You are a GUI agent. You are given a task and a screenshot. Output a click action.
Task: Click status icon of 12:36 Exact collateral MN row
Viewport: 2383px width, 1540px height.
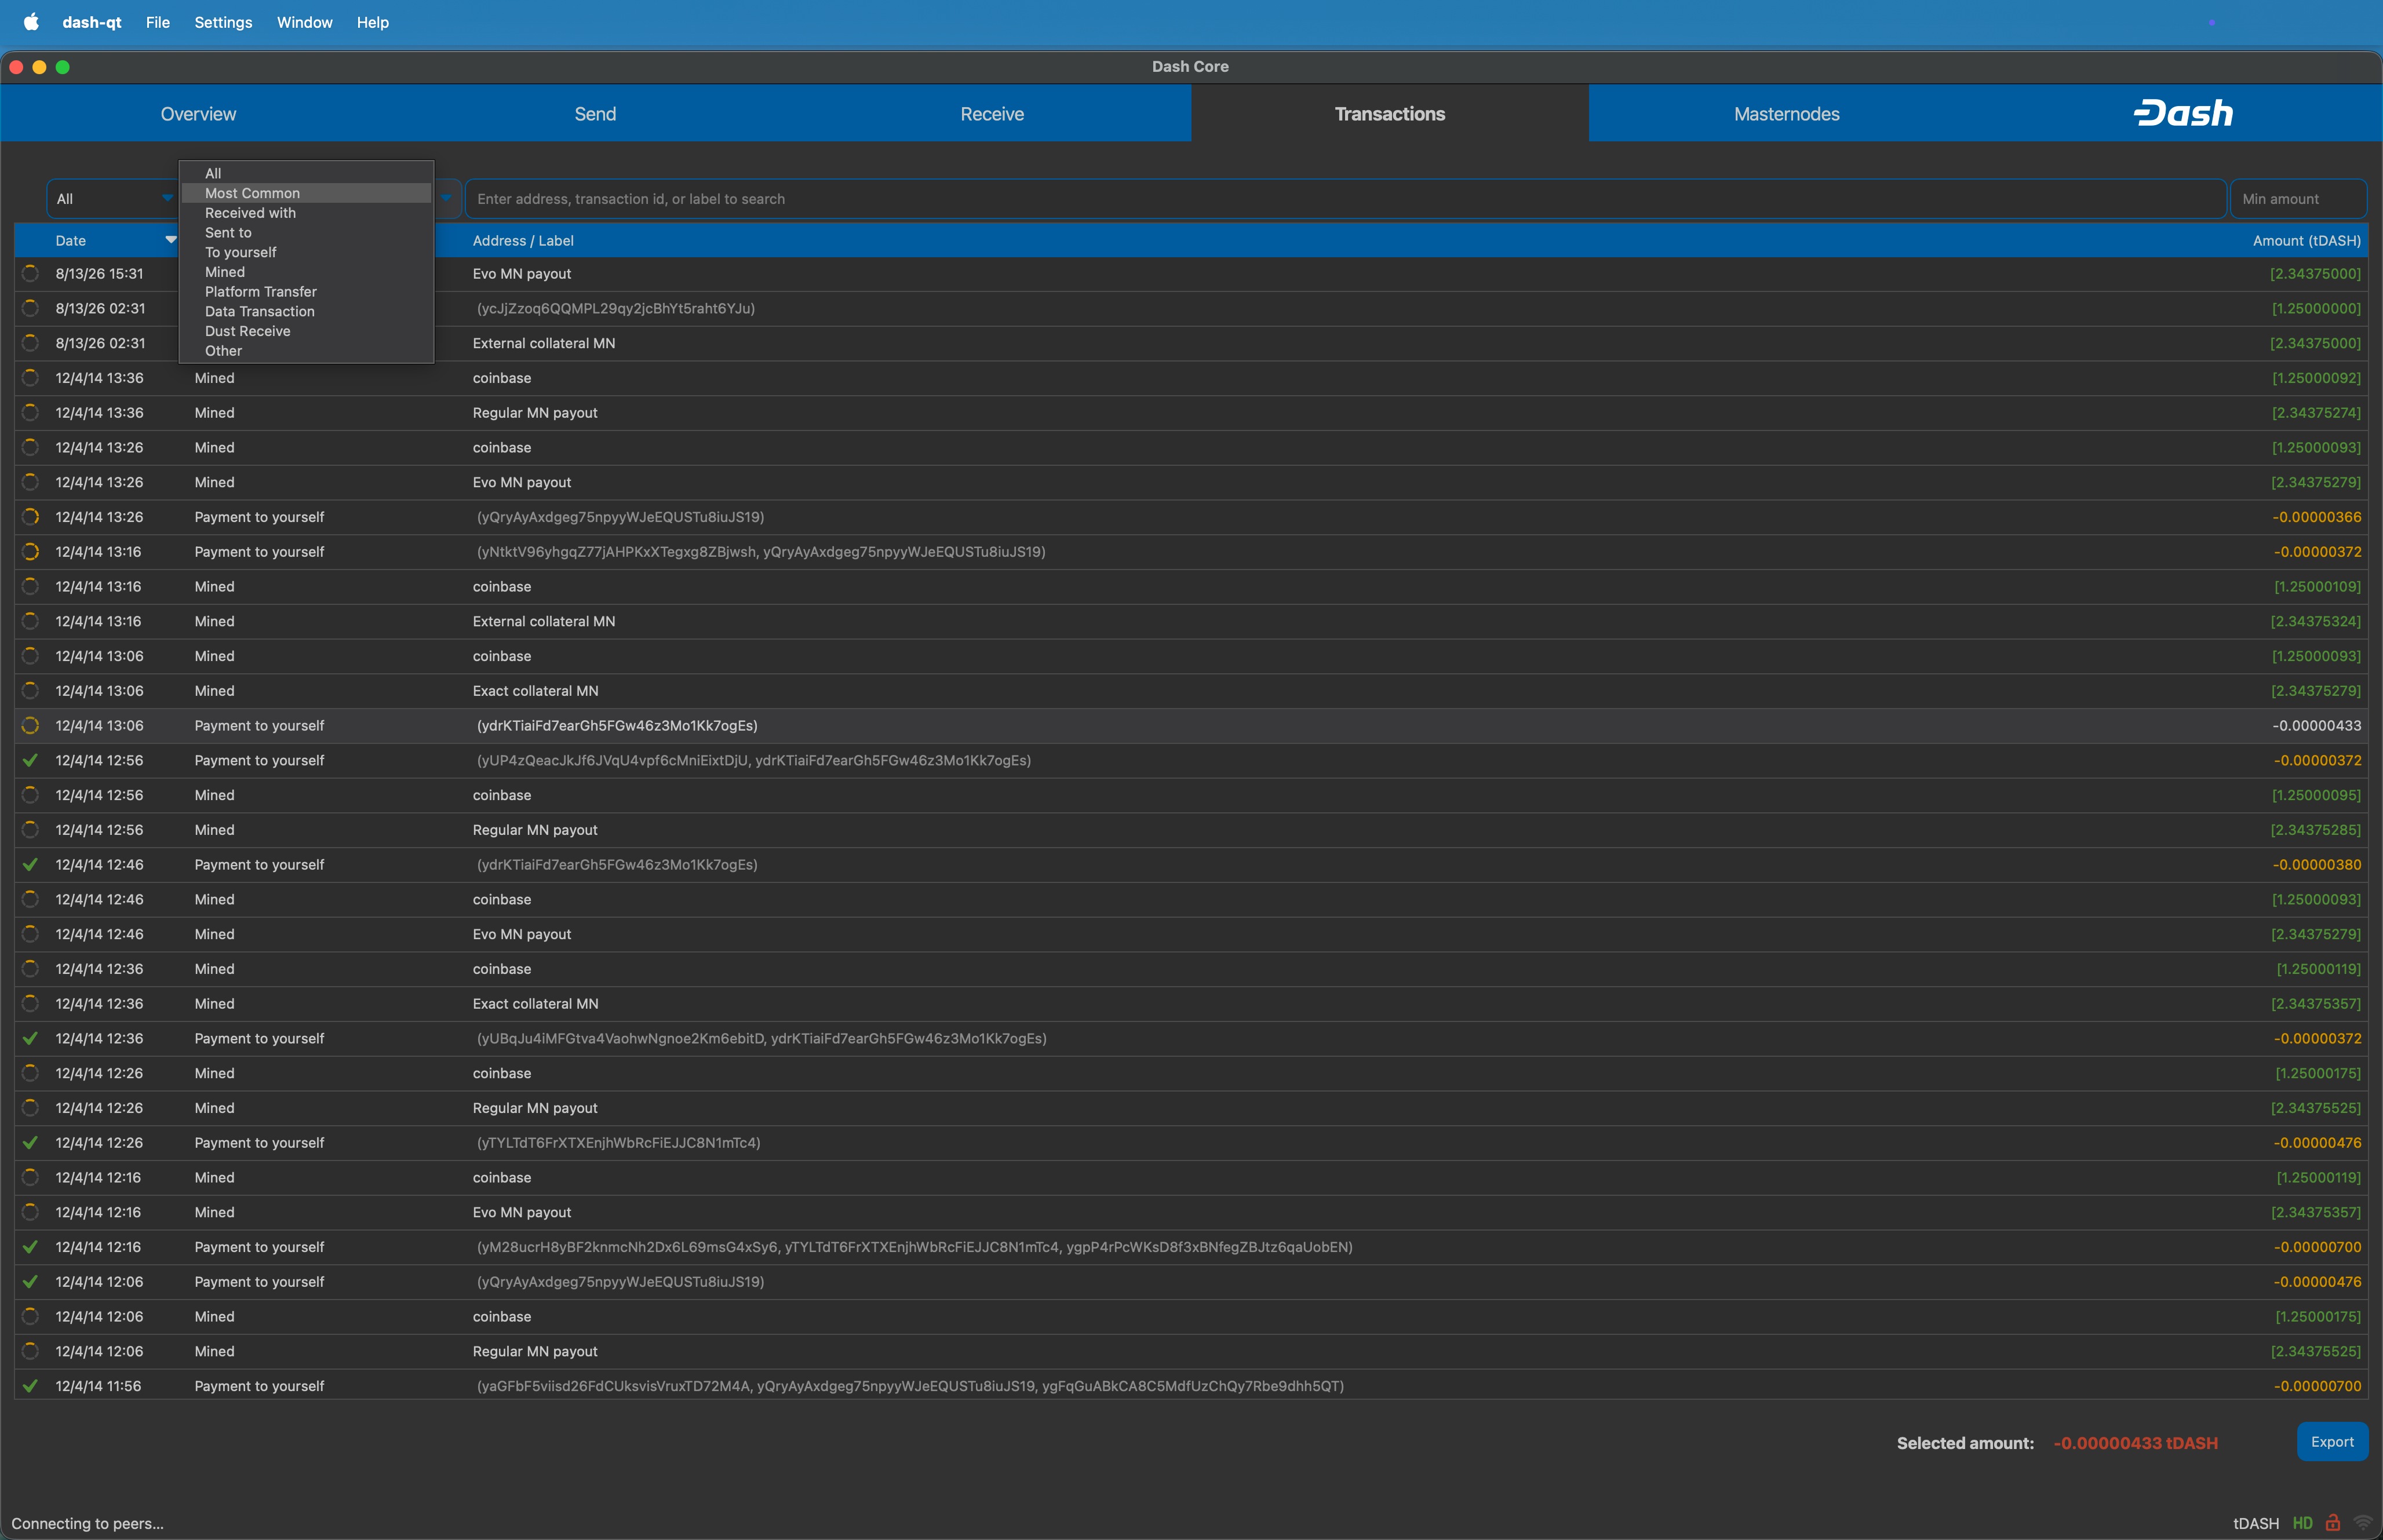(31, 1003)
